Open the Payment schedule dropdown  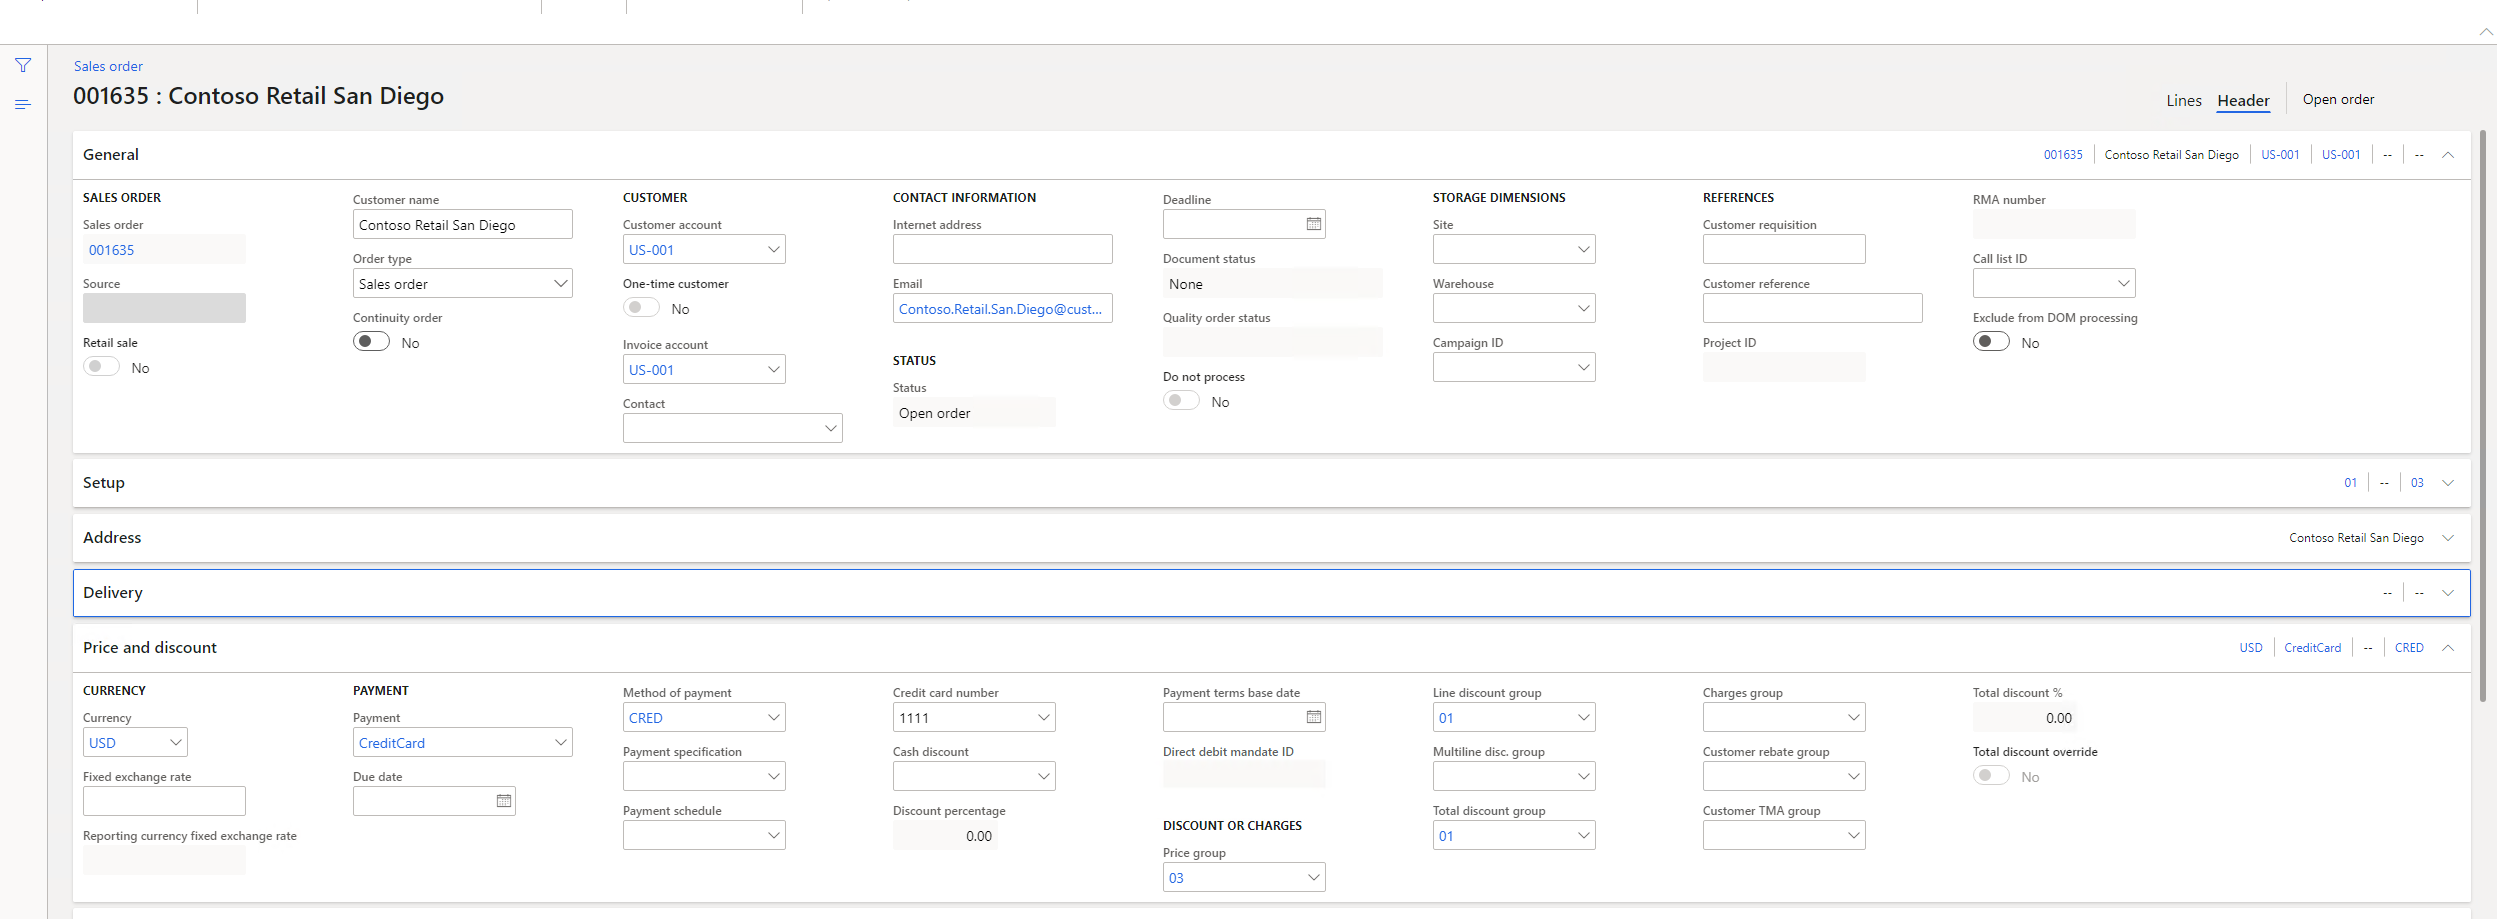pyautogui.click(x=773, y=836)
